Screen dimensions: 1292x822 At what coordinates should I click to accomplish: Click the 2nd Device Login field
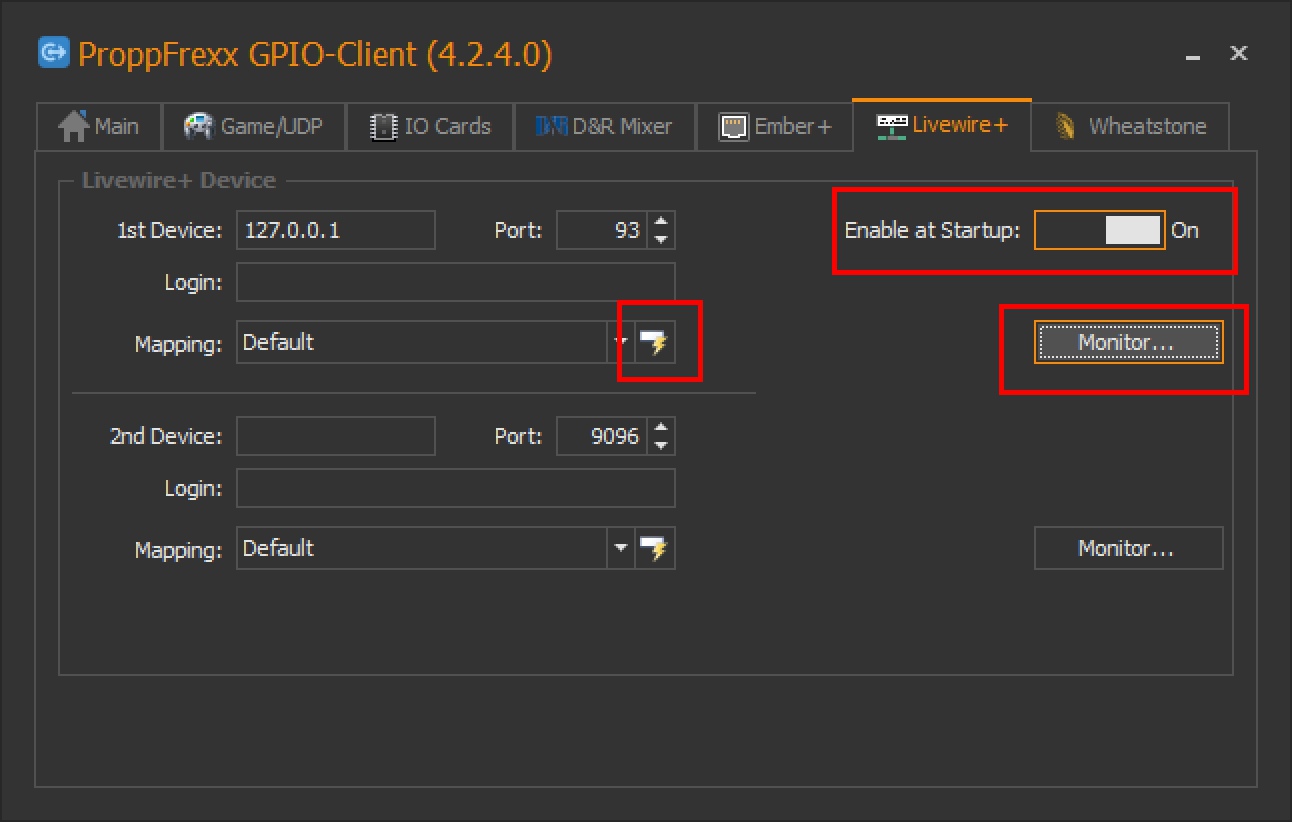pyautogui.click(x=456, y=488)
